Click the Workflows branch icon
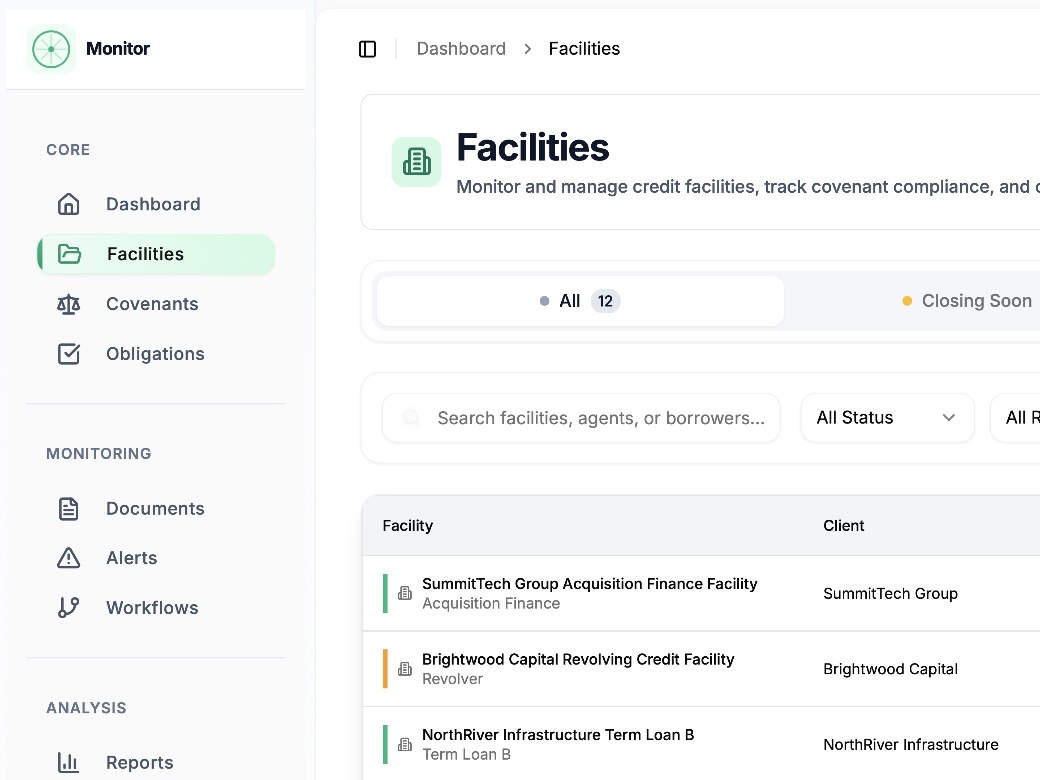The image size is (1040, 780). [68, 607]
